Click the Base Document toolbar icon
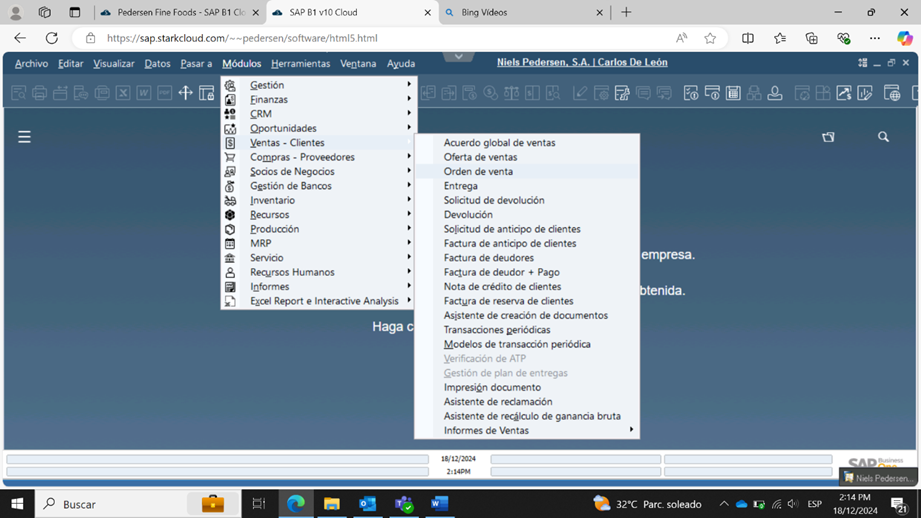This screenshot has height=518, width=921. 428,93
